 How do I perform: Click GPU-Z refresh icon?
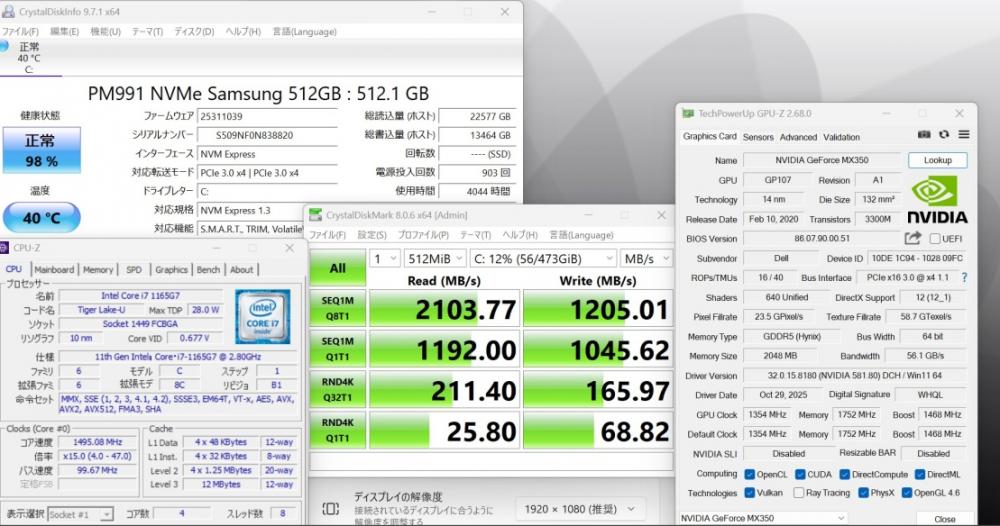pyautogui.click(x=944, y=135)
